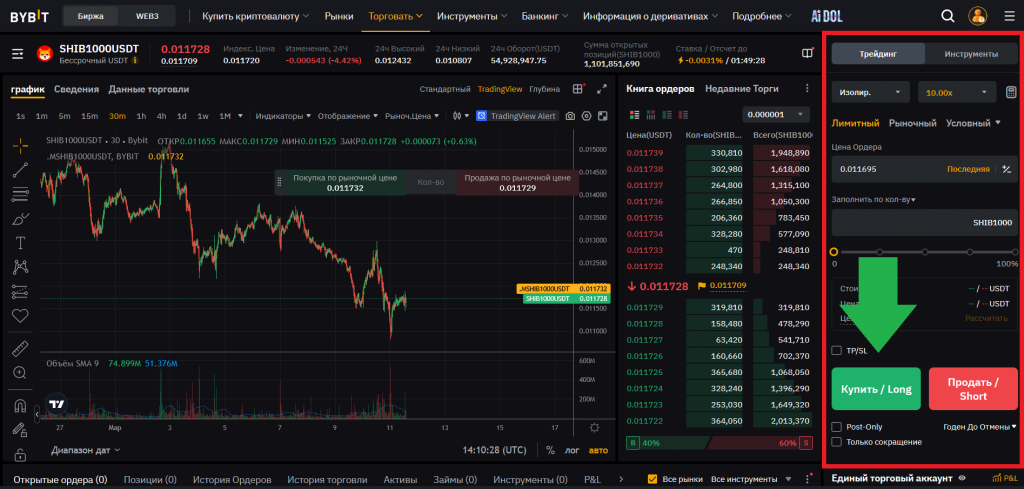
Task: Open the 10.00x leverage dropdown
Action: (x=957, y=92)
